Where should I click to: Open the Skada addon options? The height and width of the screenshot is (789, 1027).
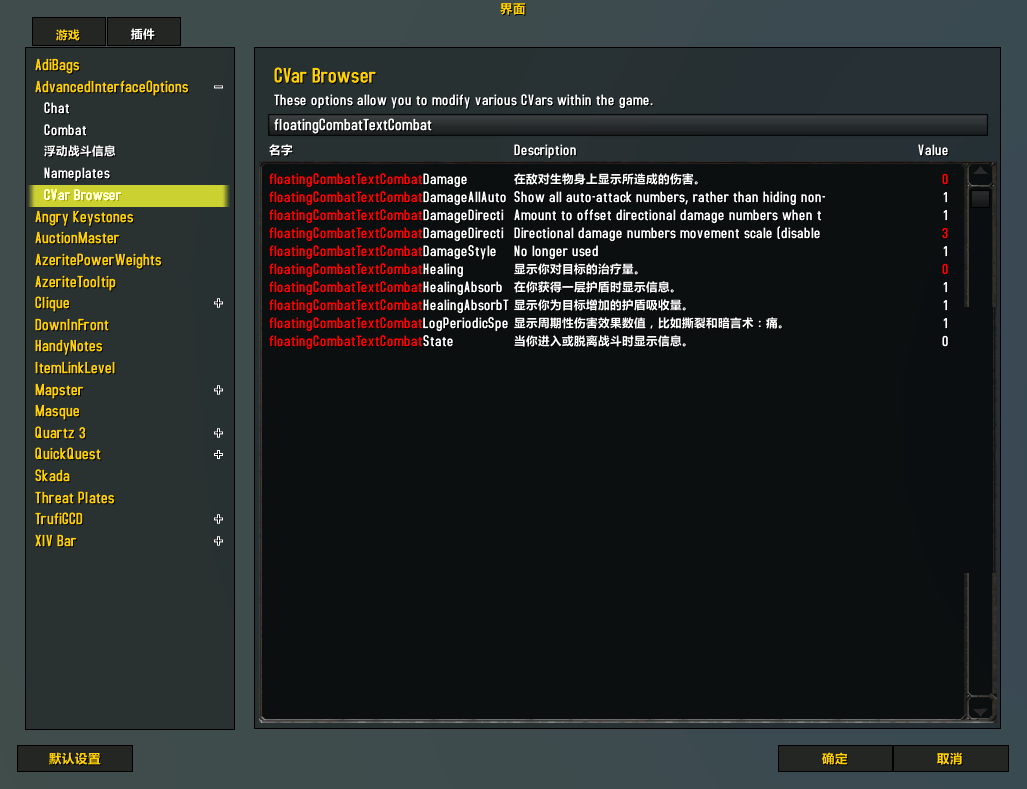(52, 476)
